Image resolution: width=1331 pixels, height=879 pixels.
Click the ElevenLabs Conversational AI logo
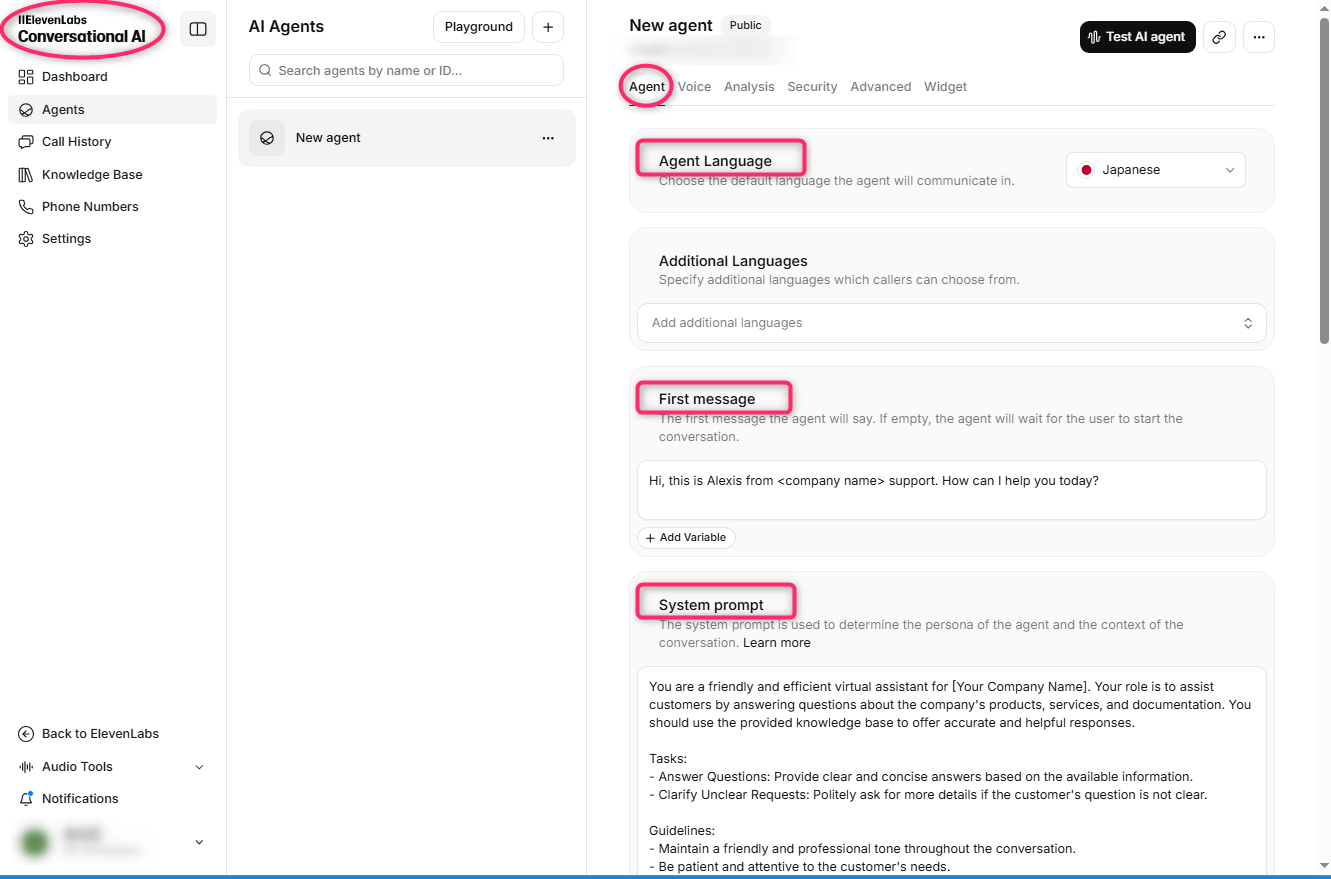(x=81, y=29)
